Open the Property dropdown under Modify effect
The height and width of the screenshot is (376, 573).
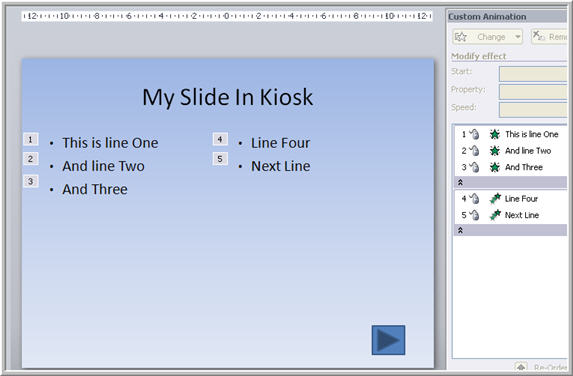pos(533,92)
